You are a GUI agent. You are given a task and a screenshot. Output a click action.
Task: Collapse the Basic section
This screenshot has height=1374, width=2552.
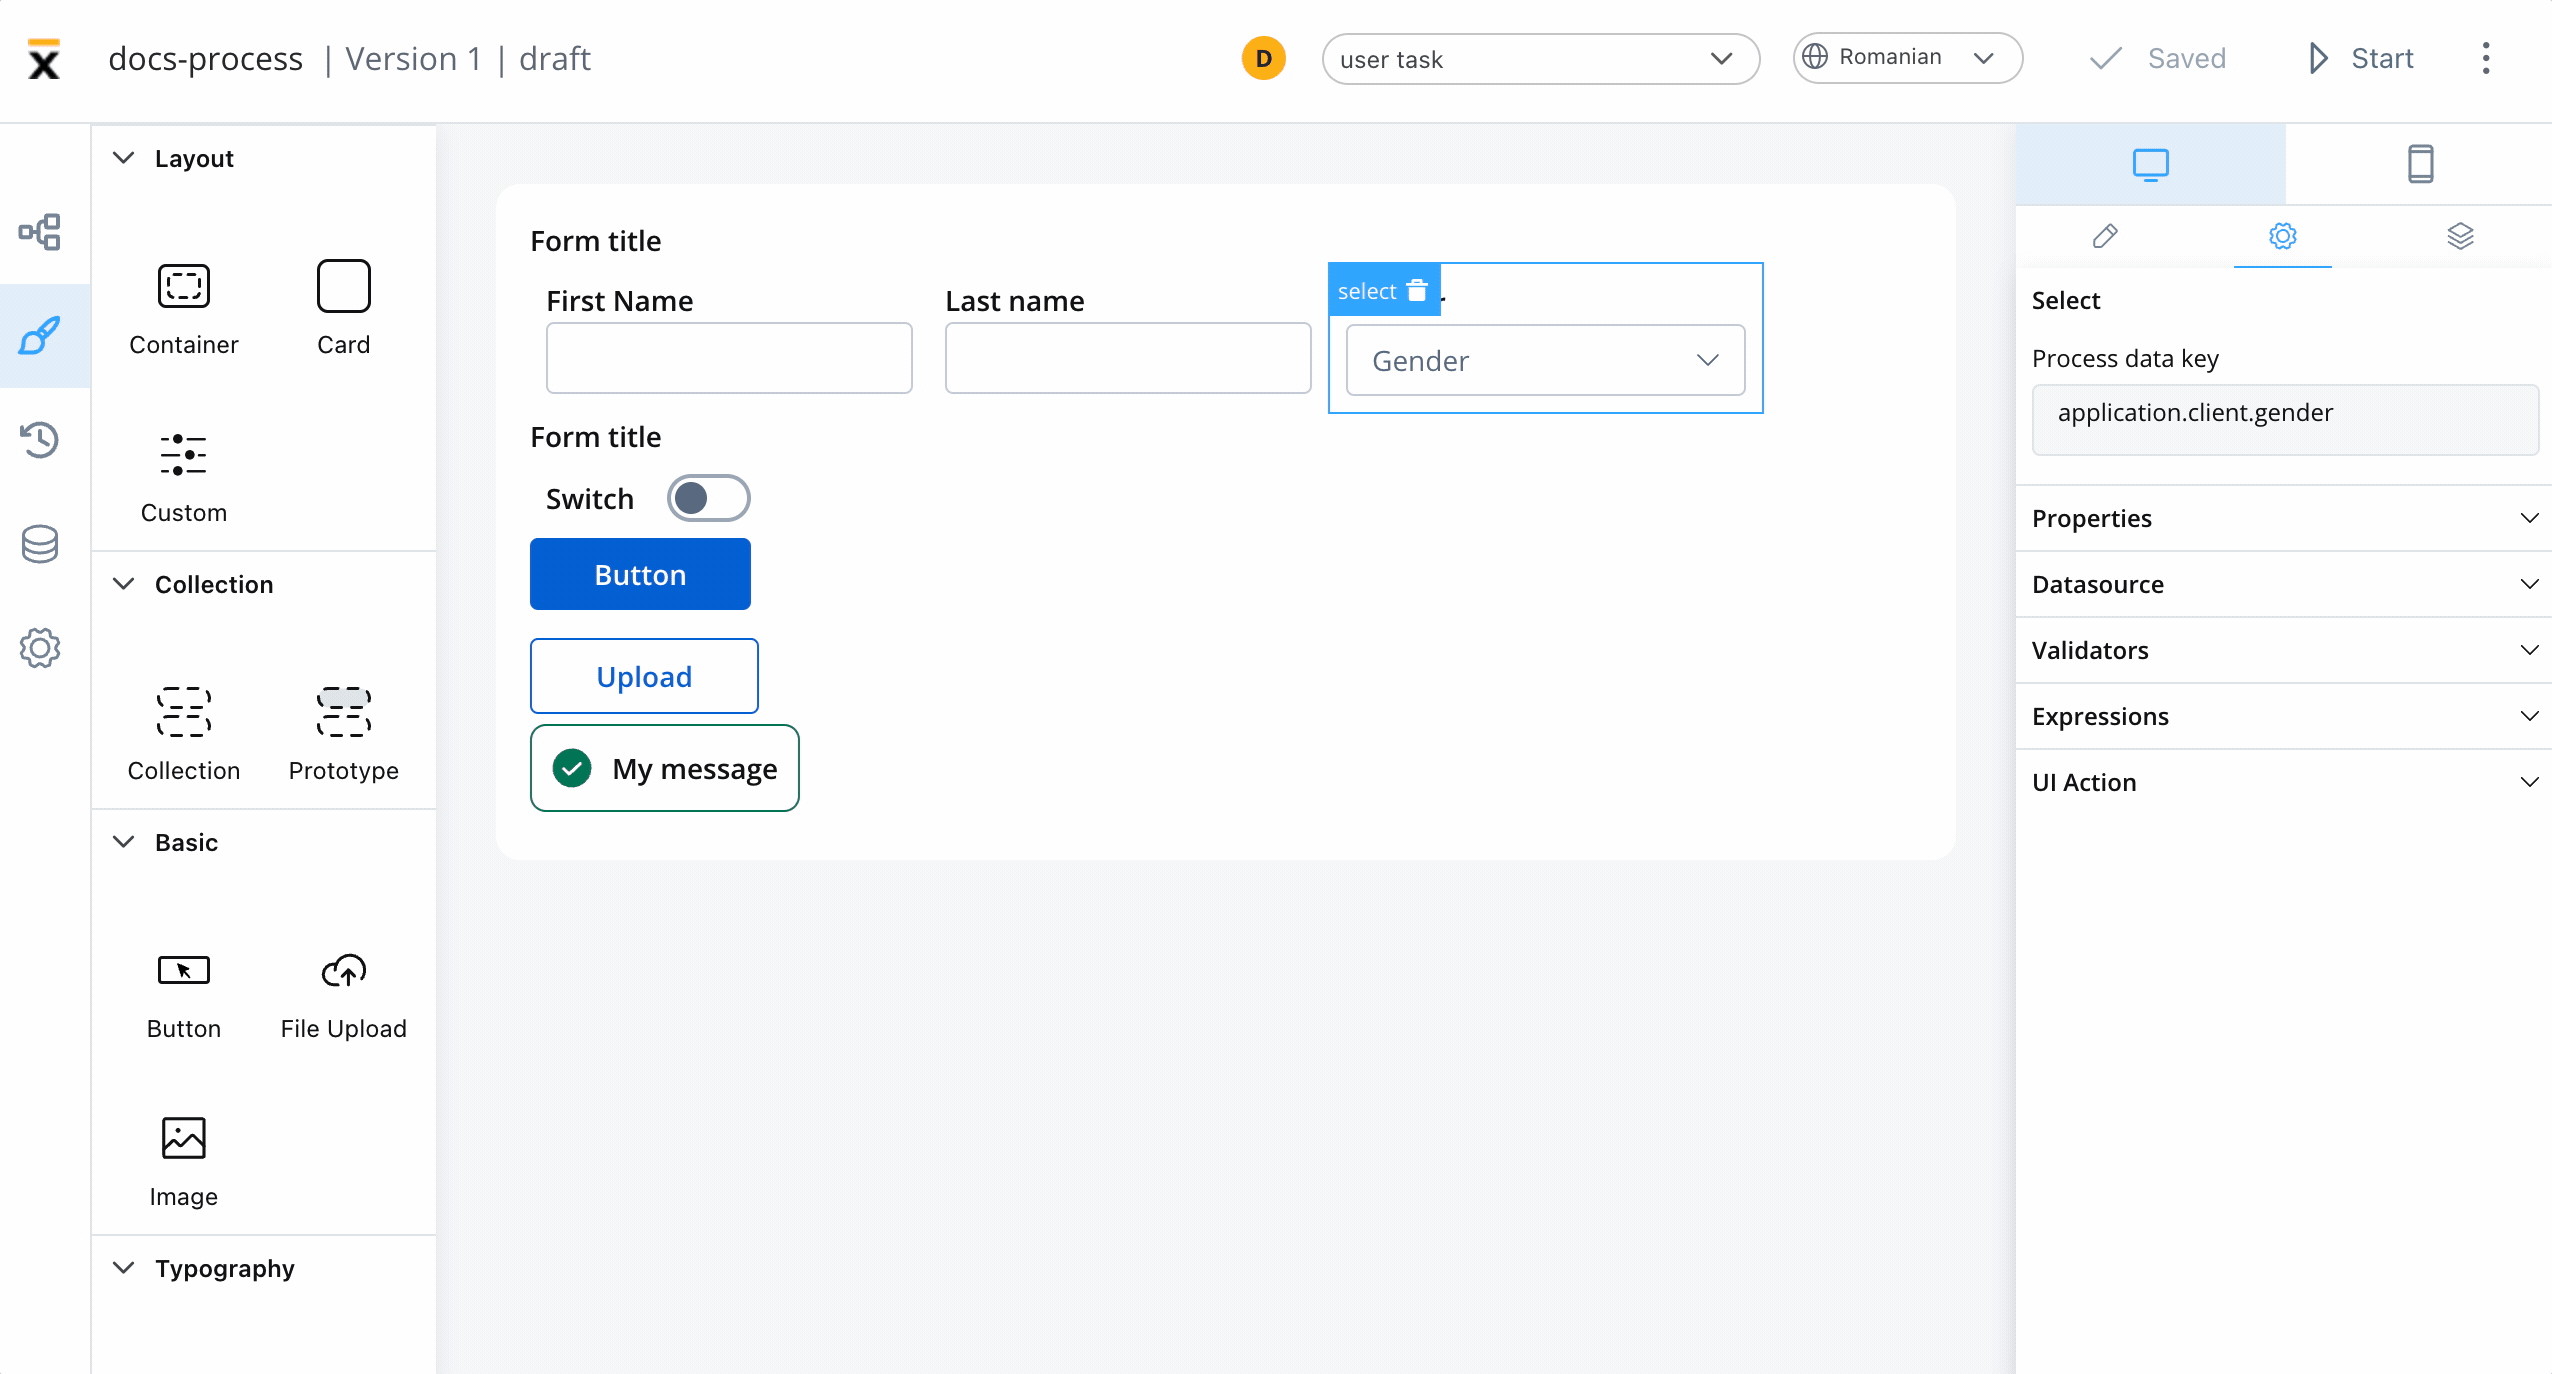(x=124, y=842)
